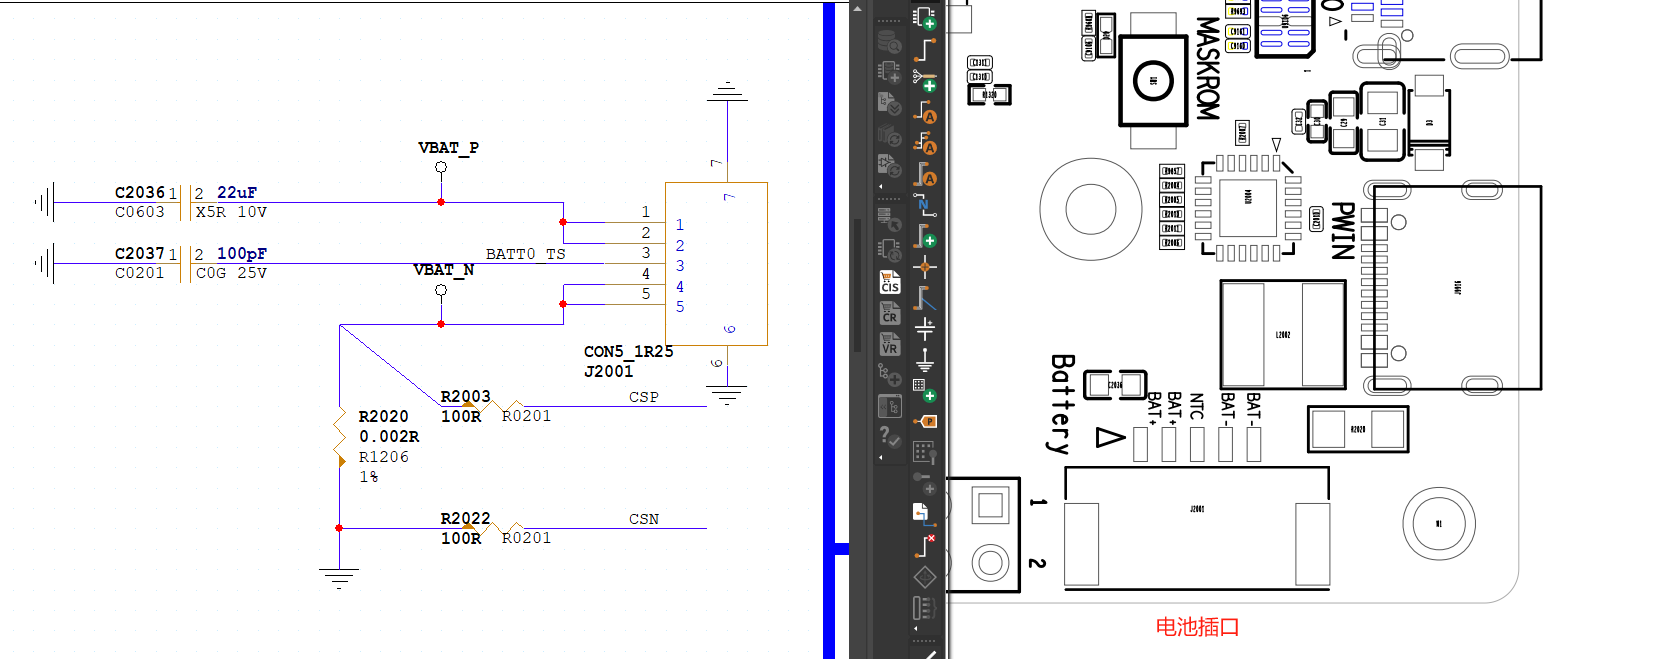Expand the toolbar overflow arrow below CR icons
The width and height of the screenshot is (1664, 659).
point(881,458)
